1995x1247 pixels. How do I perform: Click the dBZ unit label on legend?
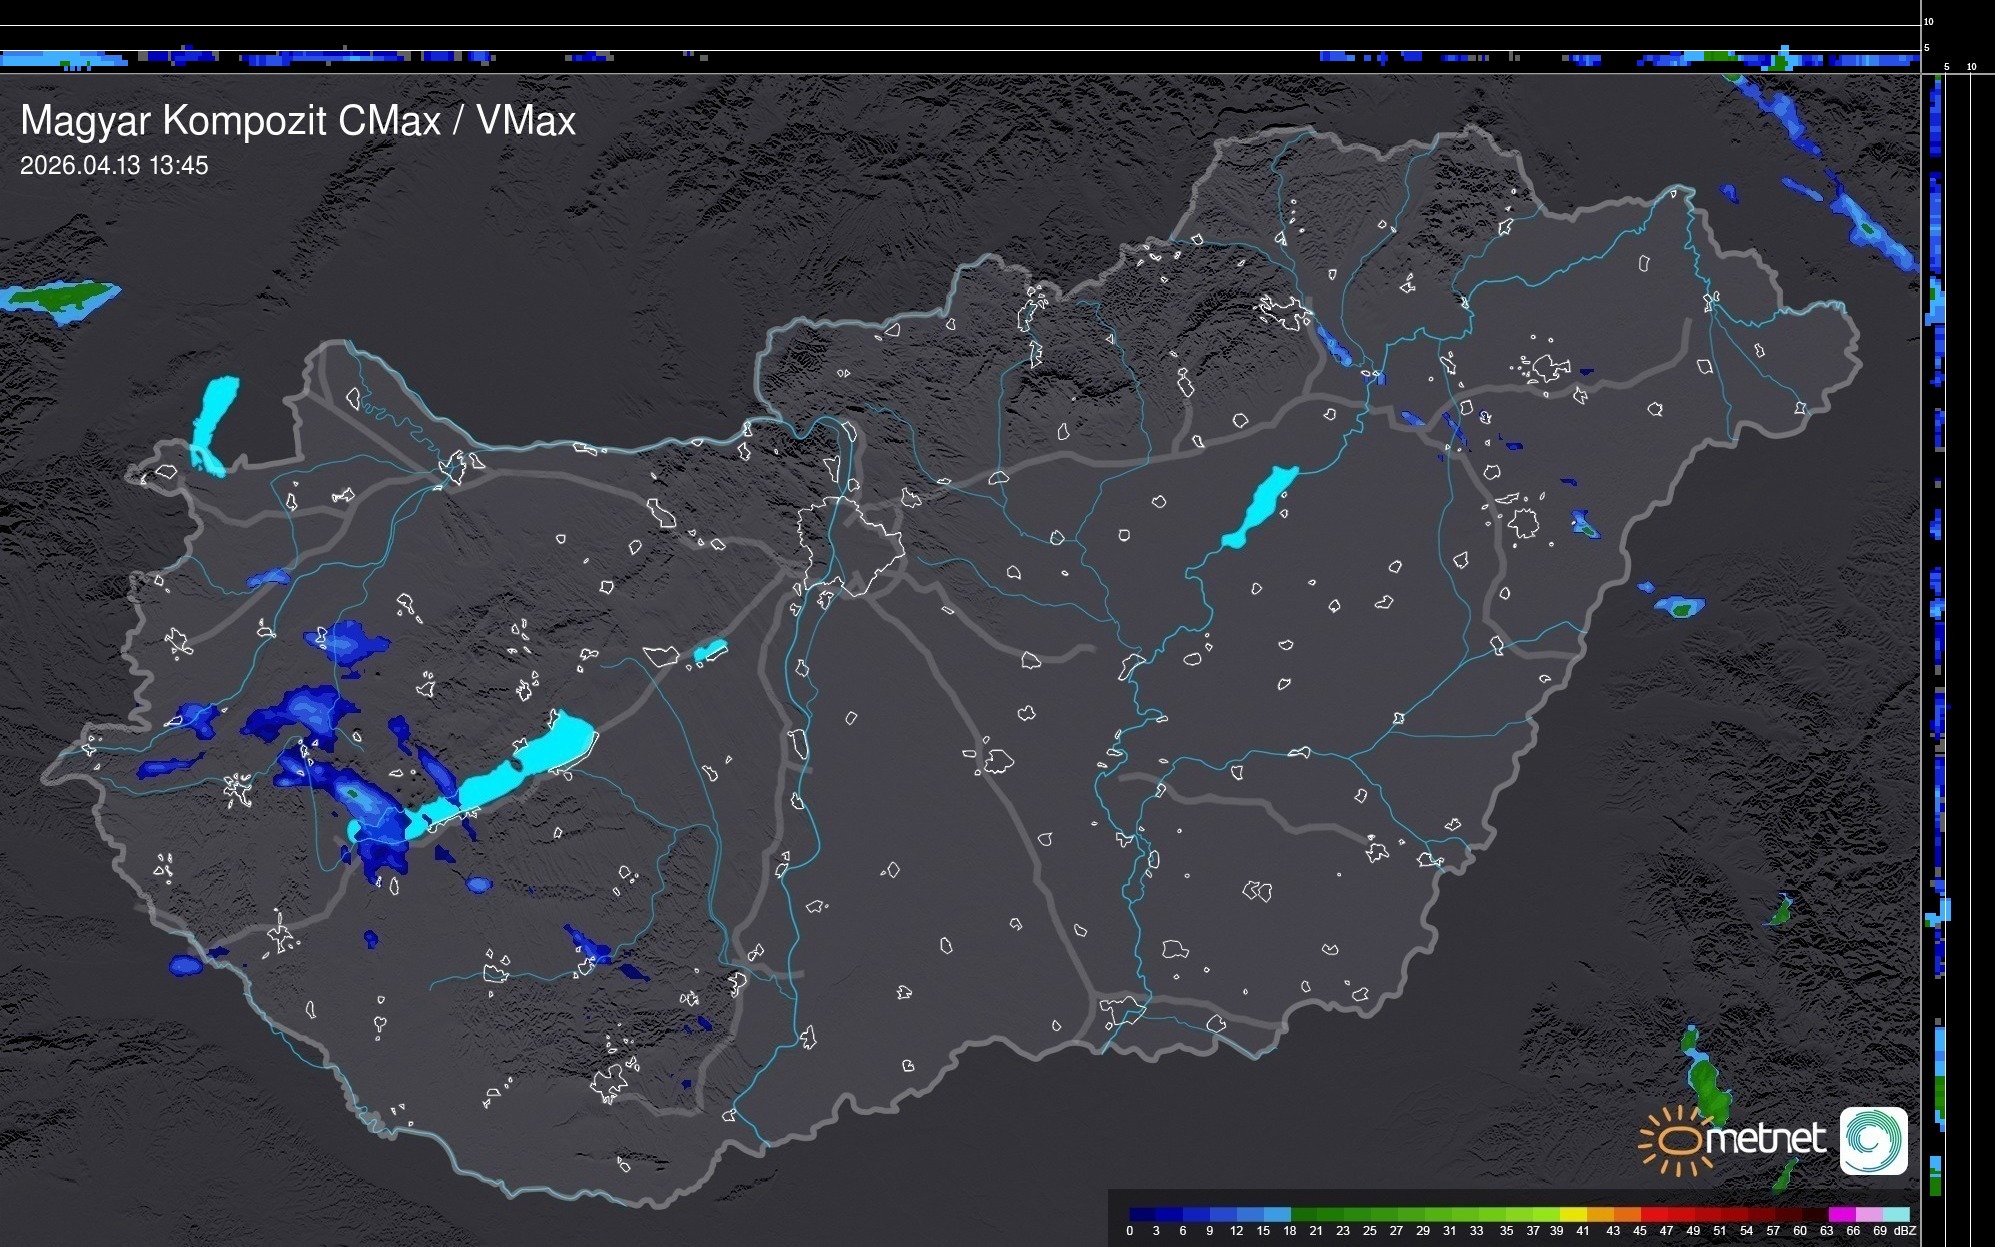(1905, 1231)
